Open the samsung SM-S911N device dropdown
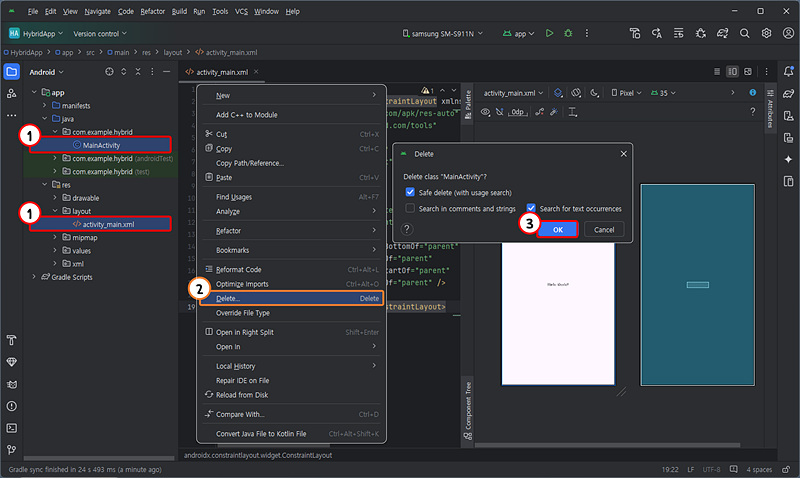 (442, 34)
